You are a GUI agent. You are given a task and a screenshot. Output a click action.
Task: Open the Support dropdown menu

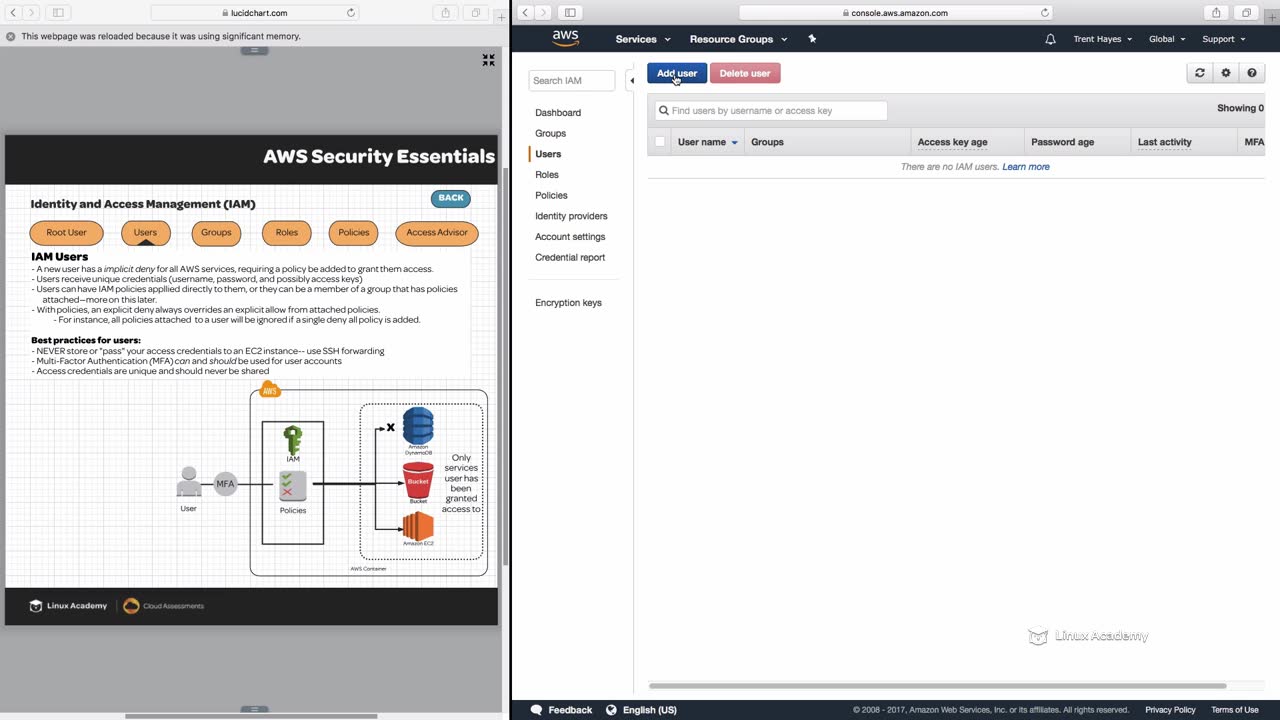click(x=1224, y=39)
